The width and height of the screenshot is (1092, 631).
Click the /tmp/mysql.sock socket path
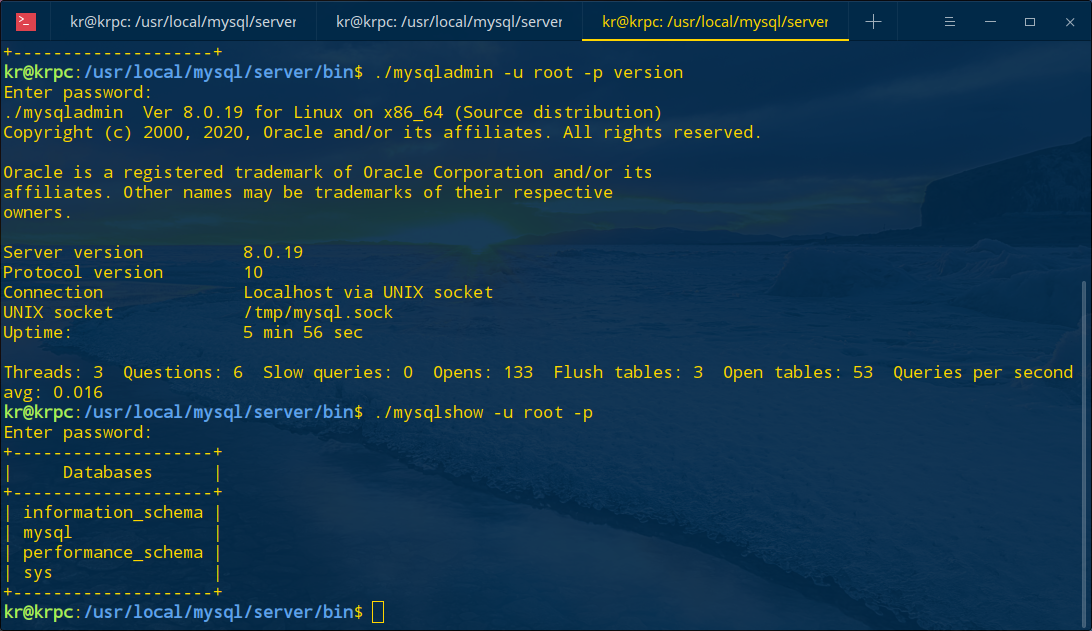(318, 313)
